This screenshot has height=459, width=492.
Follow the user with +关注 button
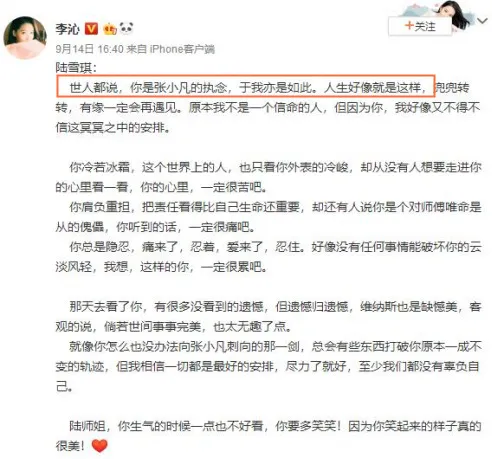[x=420, y=26]
